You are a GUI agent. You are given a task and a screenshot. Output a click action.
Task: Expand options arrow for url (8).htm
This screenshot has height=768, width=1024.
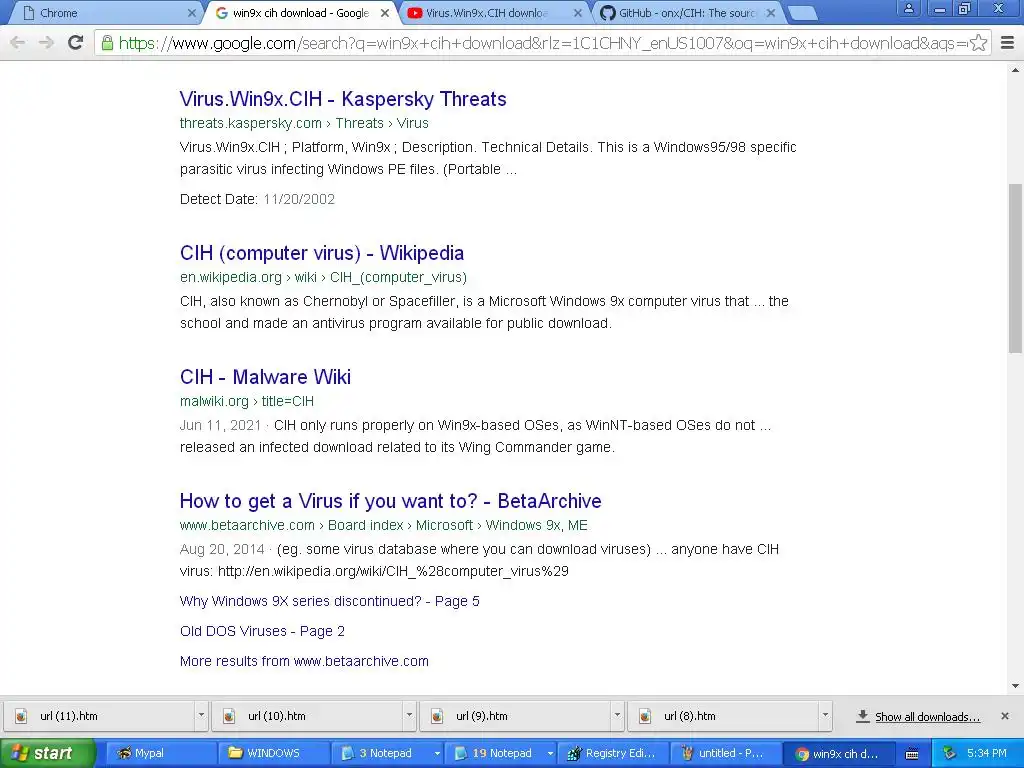[x=825, y=716]
